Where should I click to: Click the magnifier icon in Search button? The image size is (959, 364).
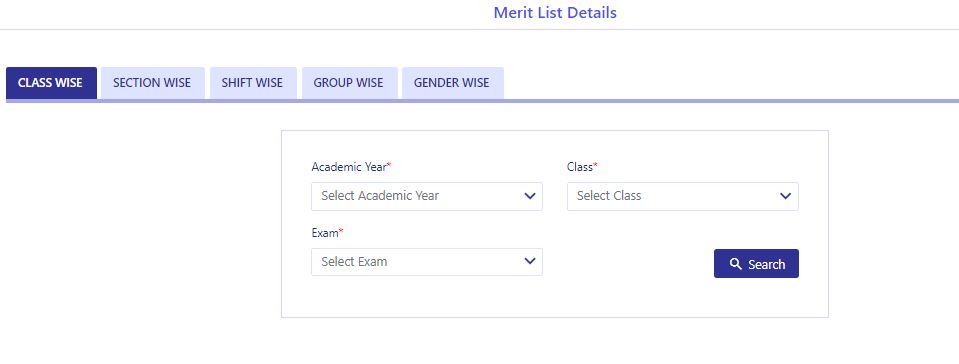735,264
